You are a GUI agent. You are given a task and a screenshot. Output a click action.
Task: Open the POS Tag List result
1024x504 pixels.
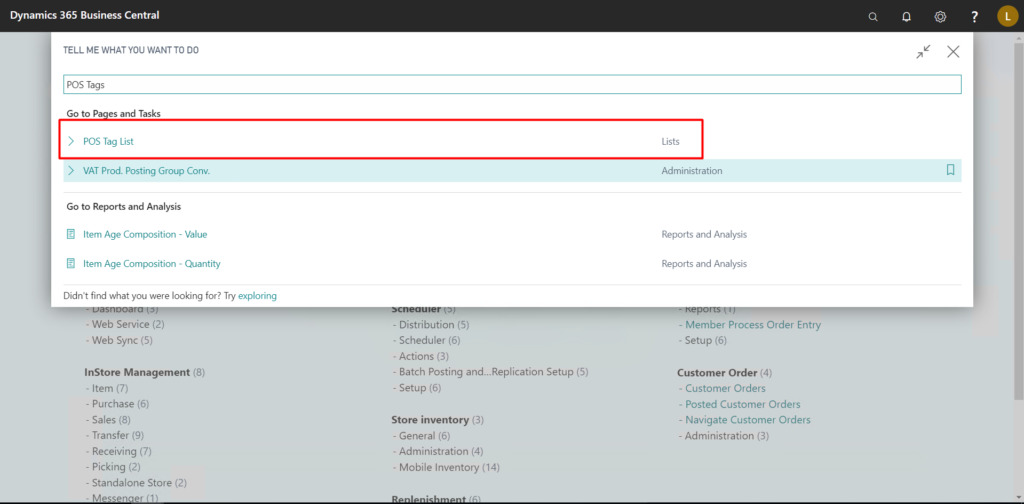point(108,141)
